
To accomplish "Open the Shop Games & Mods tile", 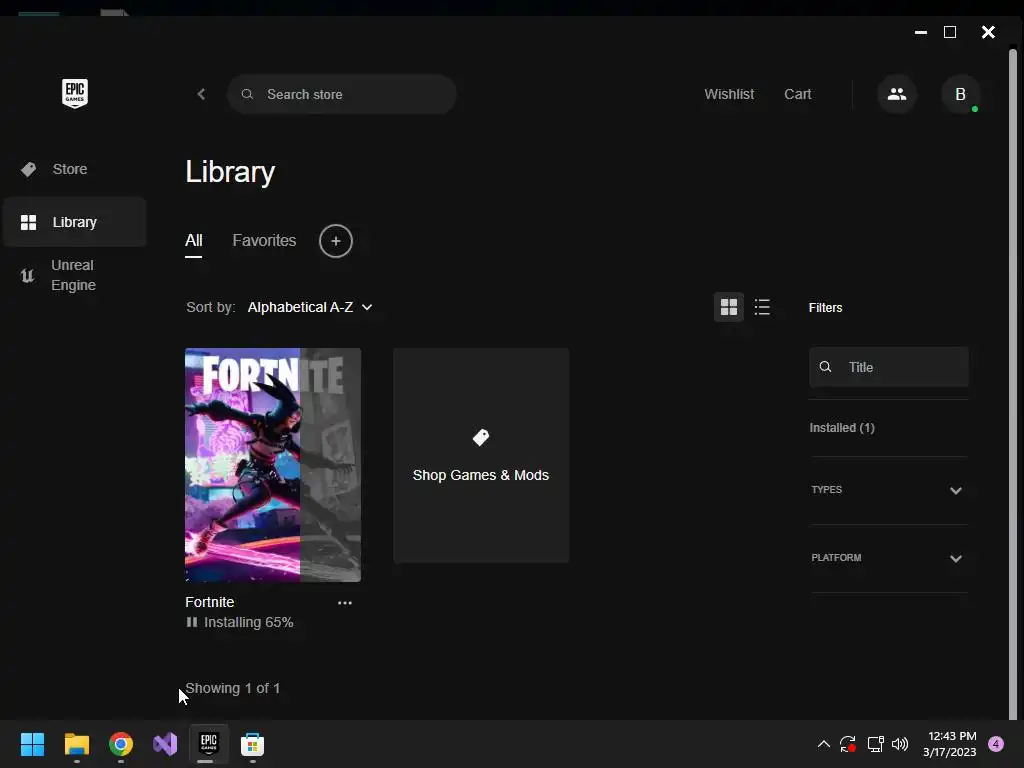I will tap(481, 455).
